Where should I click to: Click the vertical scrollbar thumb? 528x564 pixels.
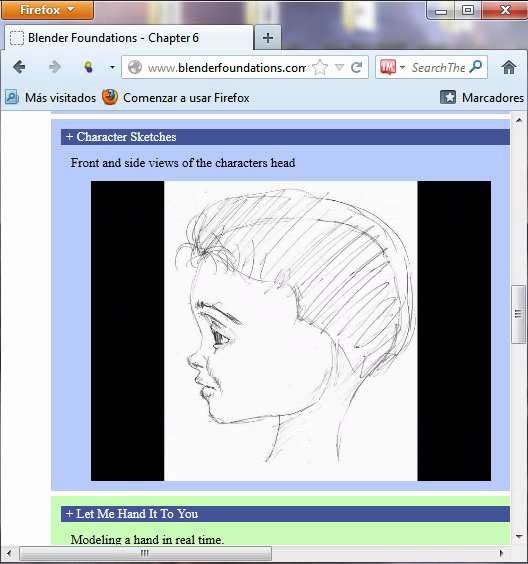(518, 314)
